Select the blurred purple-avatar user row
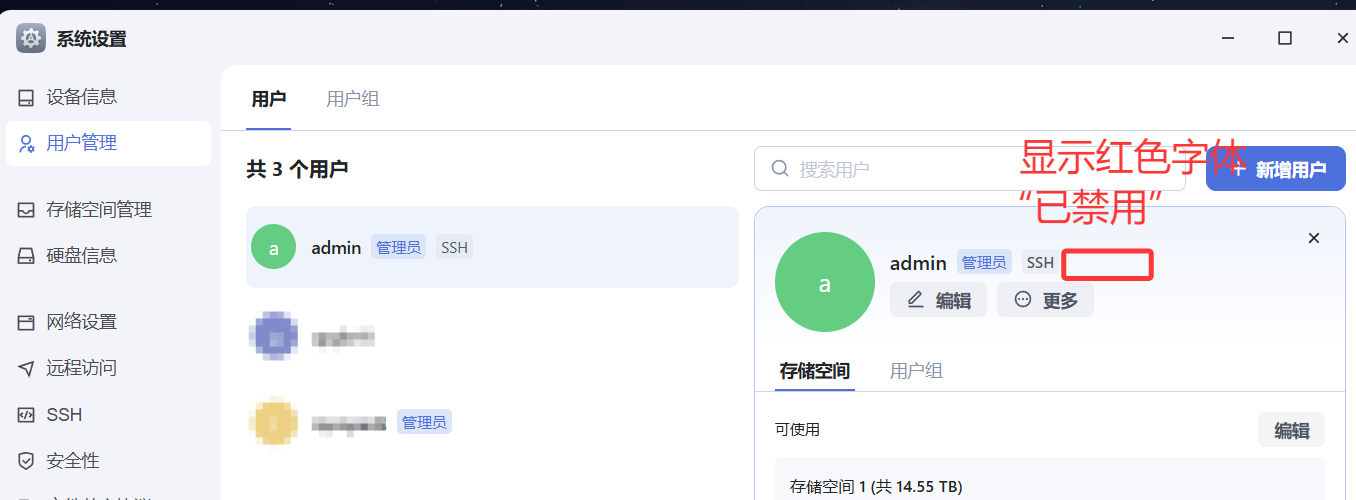The width and height of the screenshot is (1356, 500). click(492, 336)
